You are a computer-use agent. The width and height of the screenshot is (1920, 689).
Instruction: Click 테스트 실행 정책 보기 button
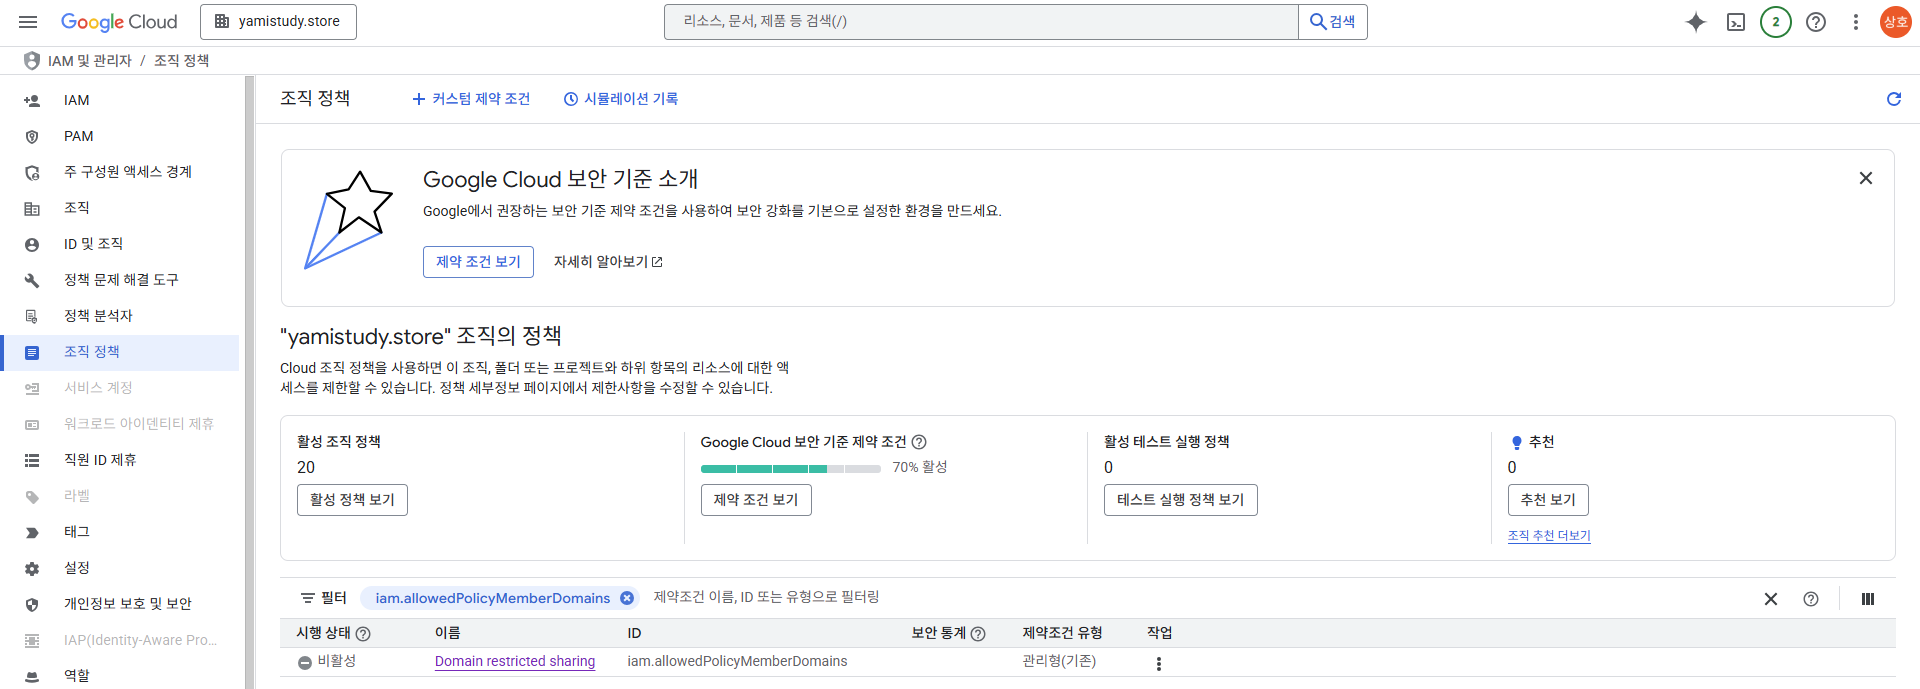tap(1181, 500)
